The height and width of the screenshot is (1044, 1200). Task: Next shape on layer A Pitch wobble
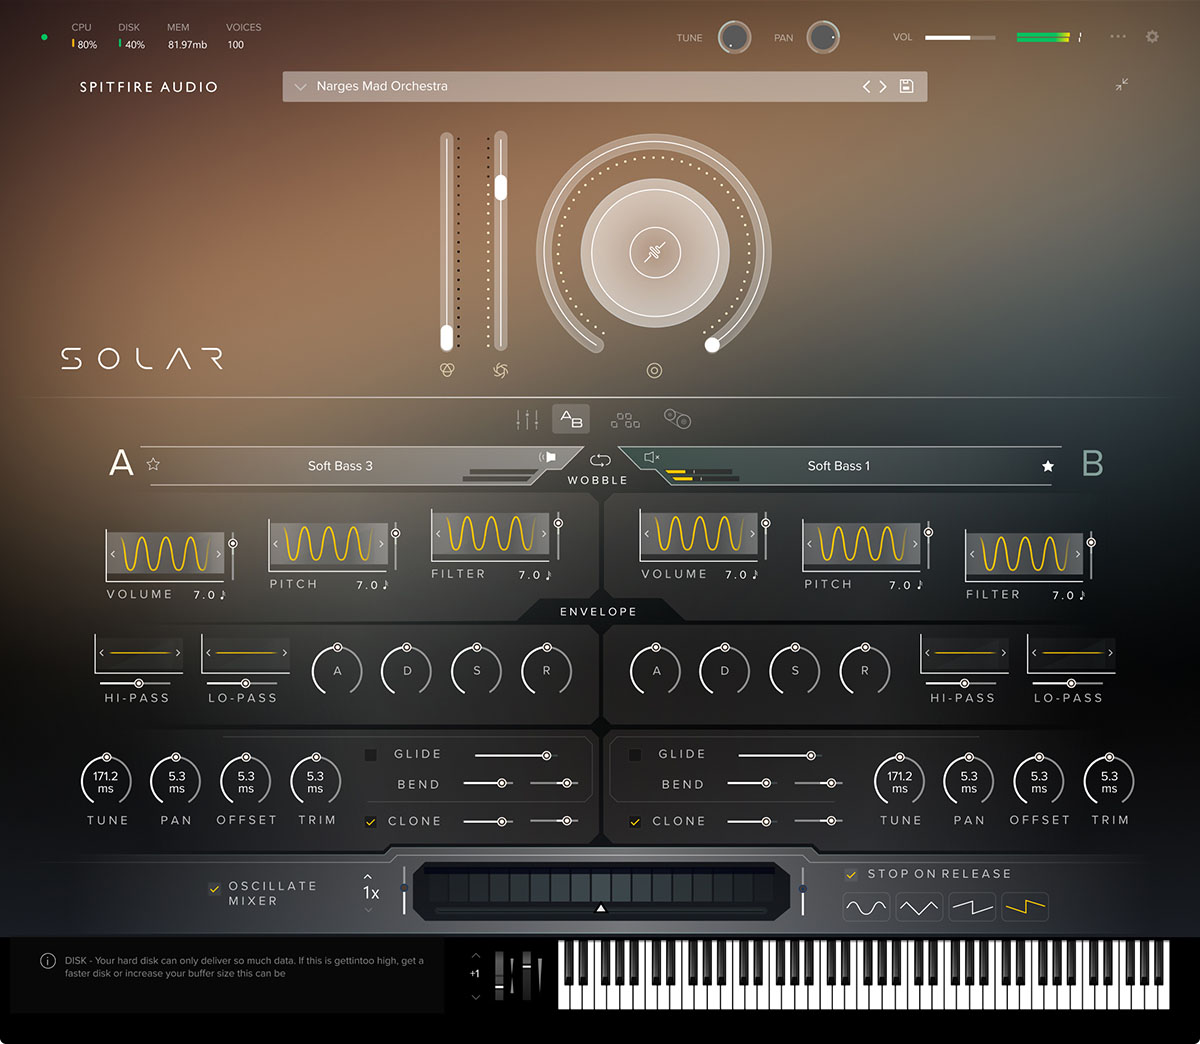(381, 544)
